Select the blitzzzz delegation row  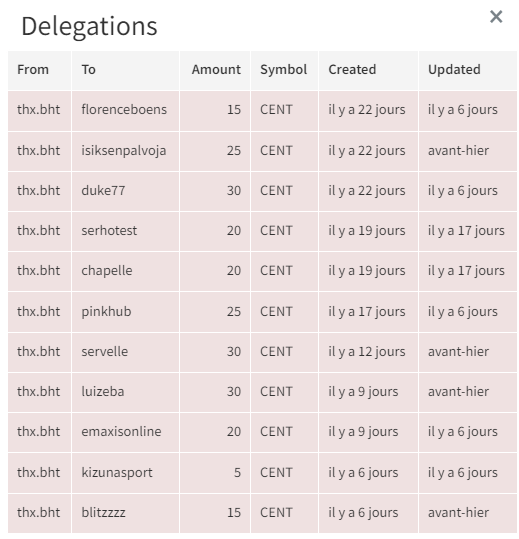point(262,513)
